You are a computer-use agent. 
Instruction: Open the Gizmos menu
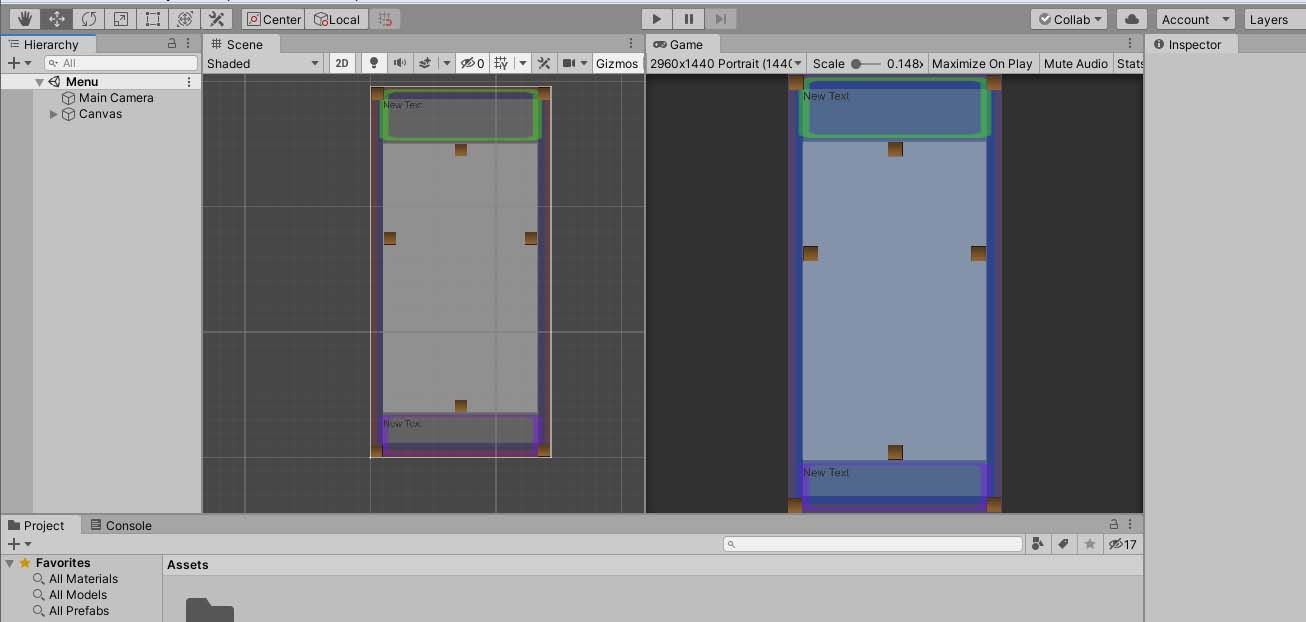click(x=617, y=63)
